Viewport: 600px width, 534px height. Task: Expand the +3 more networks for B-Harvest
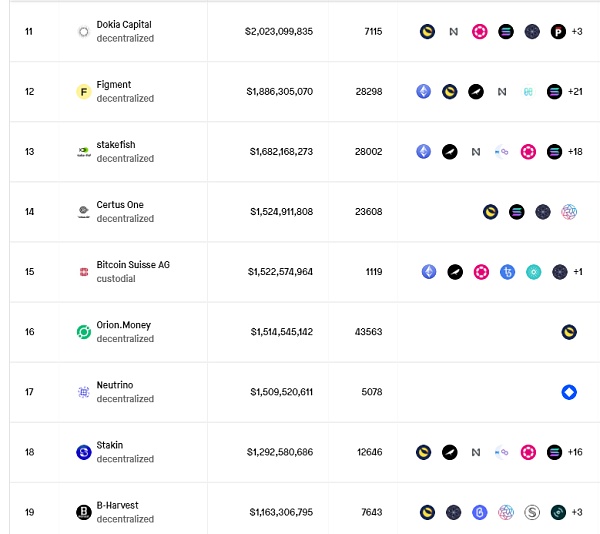pos(577,512)
